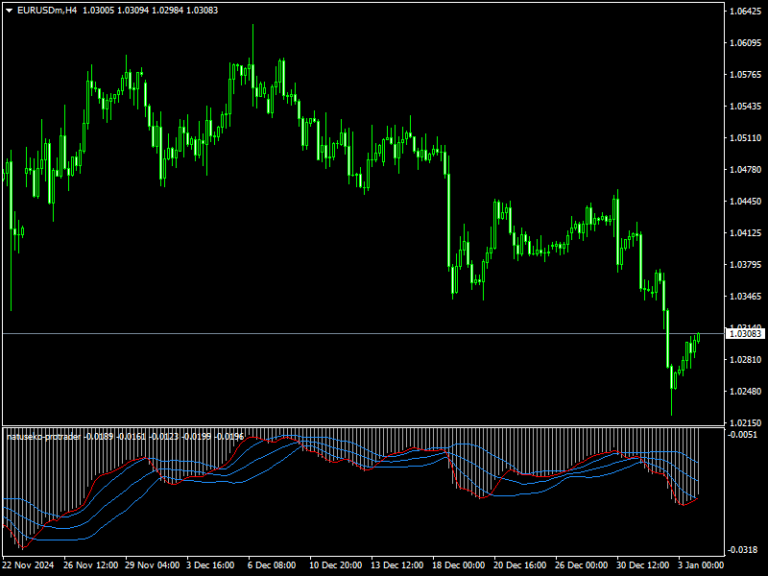Open the chart menu triangle beside EURUSDm,H4
Image resolution: width=768 pixels, height=576 pixels.
click(x=9, y=10)
